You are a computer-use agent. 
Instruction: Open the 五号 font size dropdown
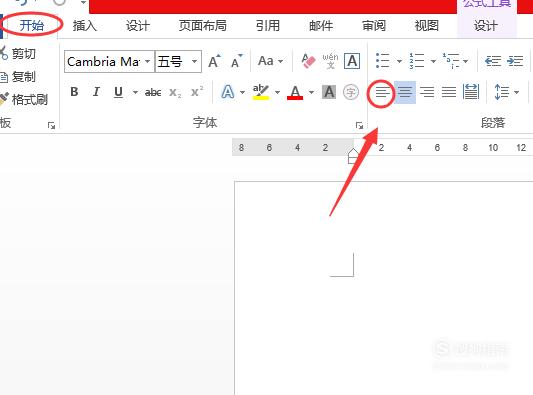pos(194,62)
